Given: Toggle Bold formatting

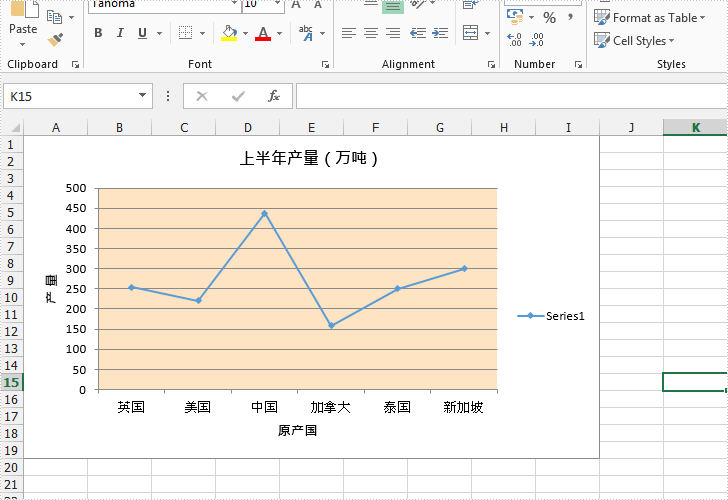Looking at the screenshot, I should [98, 33].
